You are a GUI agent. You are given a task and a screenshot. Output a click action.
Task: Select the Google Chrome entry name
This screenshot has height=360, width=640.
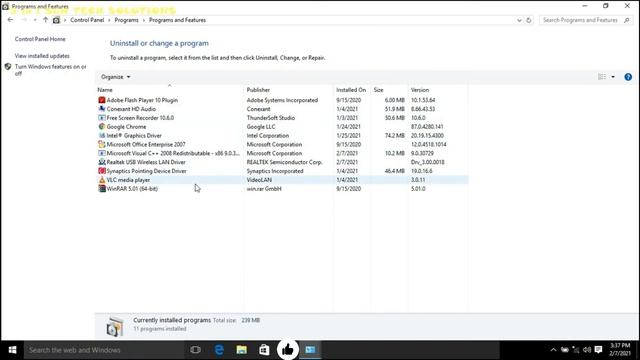coord(126,127)
